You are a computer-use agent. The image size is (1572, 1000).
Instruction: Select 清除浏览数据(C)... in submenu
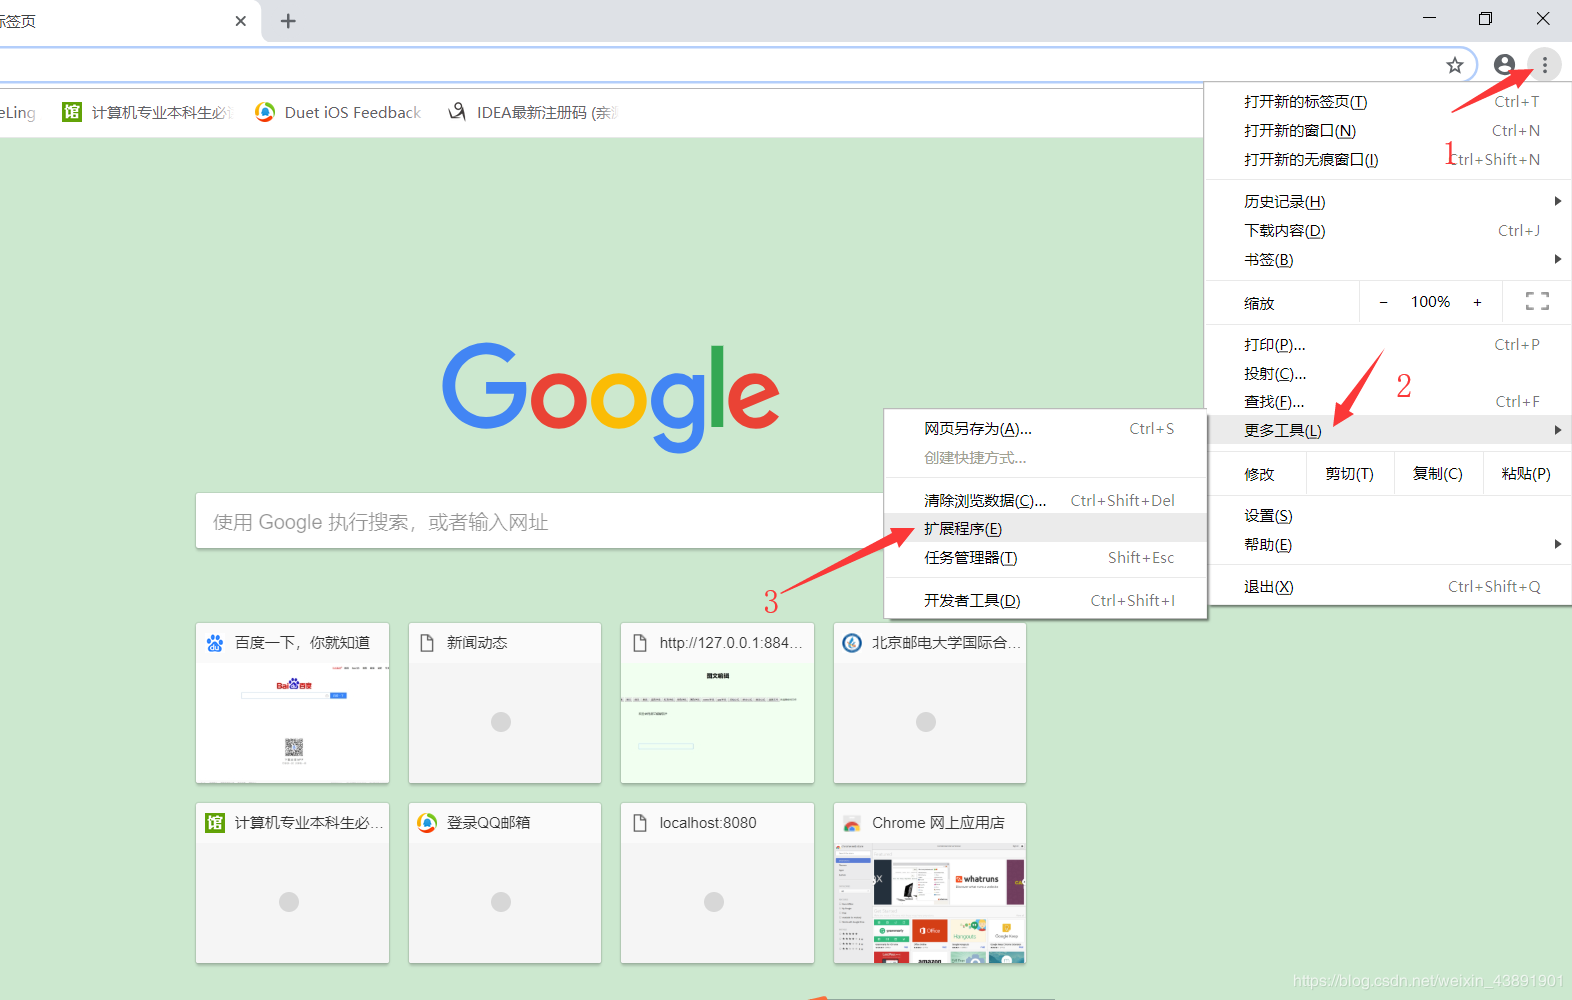[x=1046, y=501]
